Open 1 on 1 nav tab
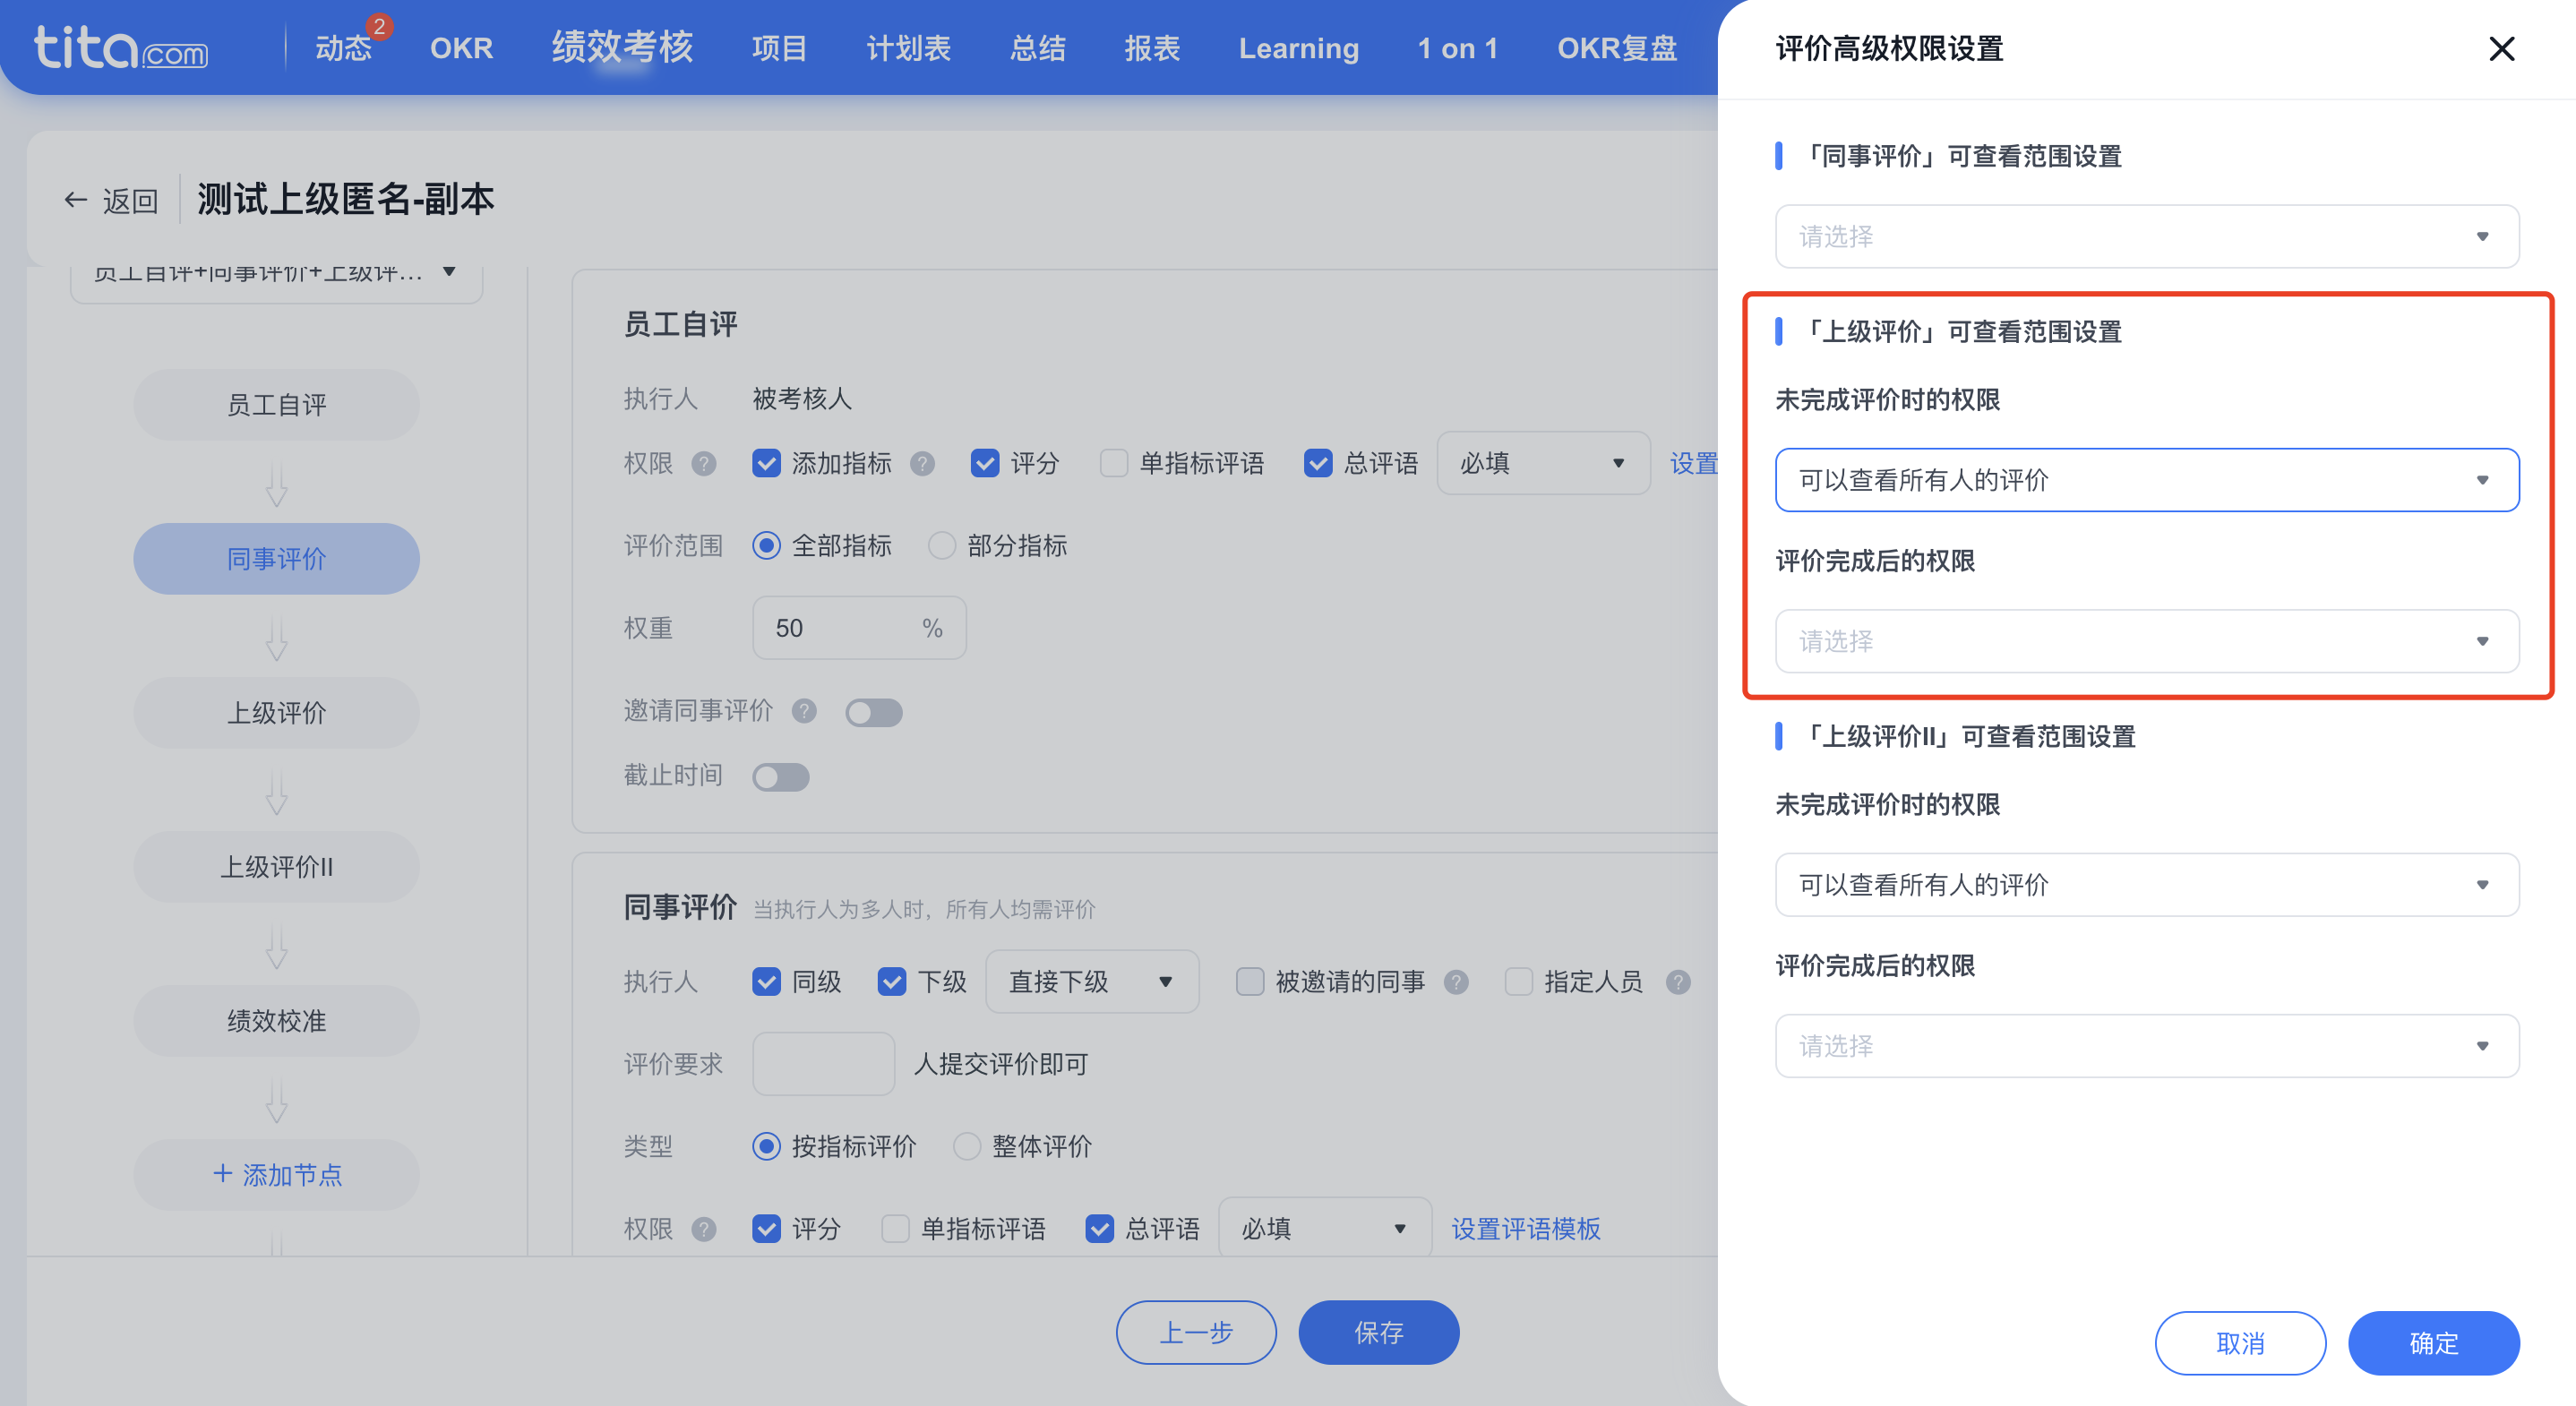 1457,48
